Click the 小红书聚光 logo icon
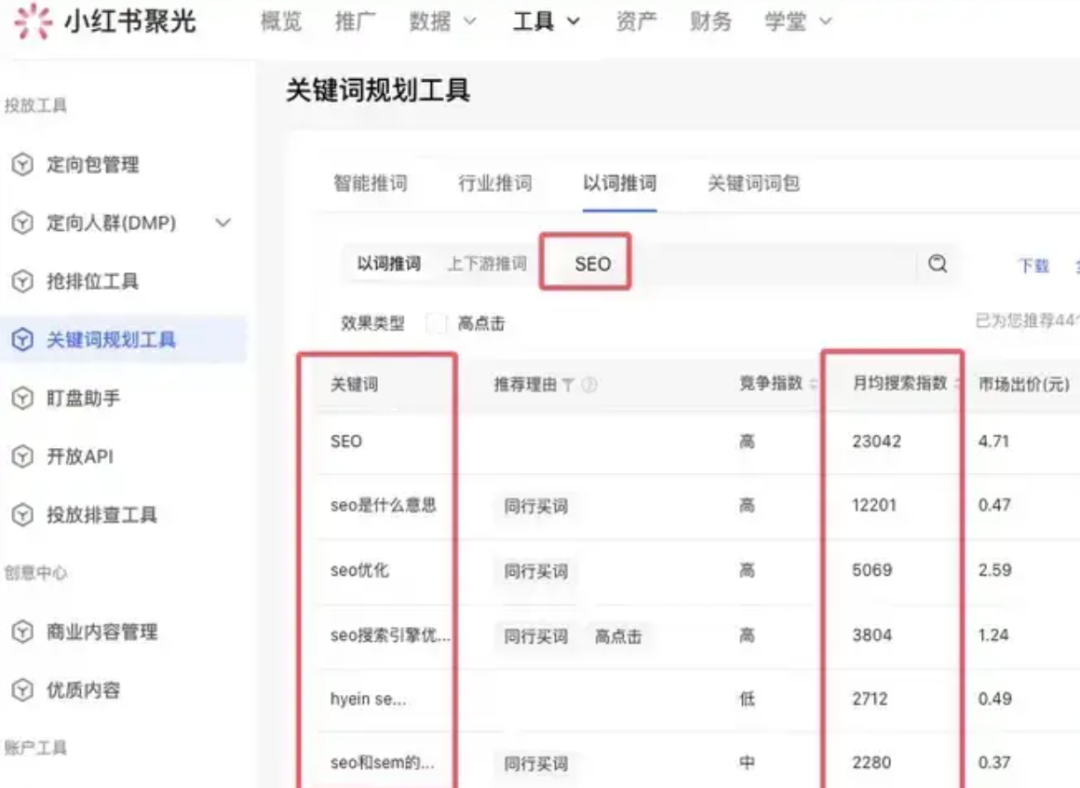Image resolution: width=1080 pixels, height=788 pixels. pyautogui.click(x=33, y=22)
